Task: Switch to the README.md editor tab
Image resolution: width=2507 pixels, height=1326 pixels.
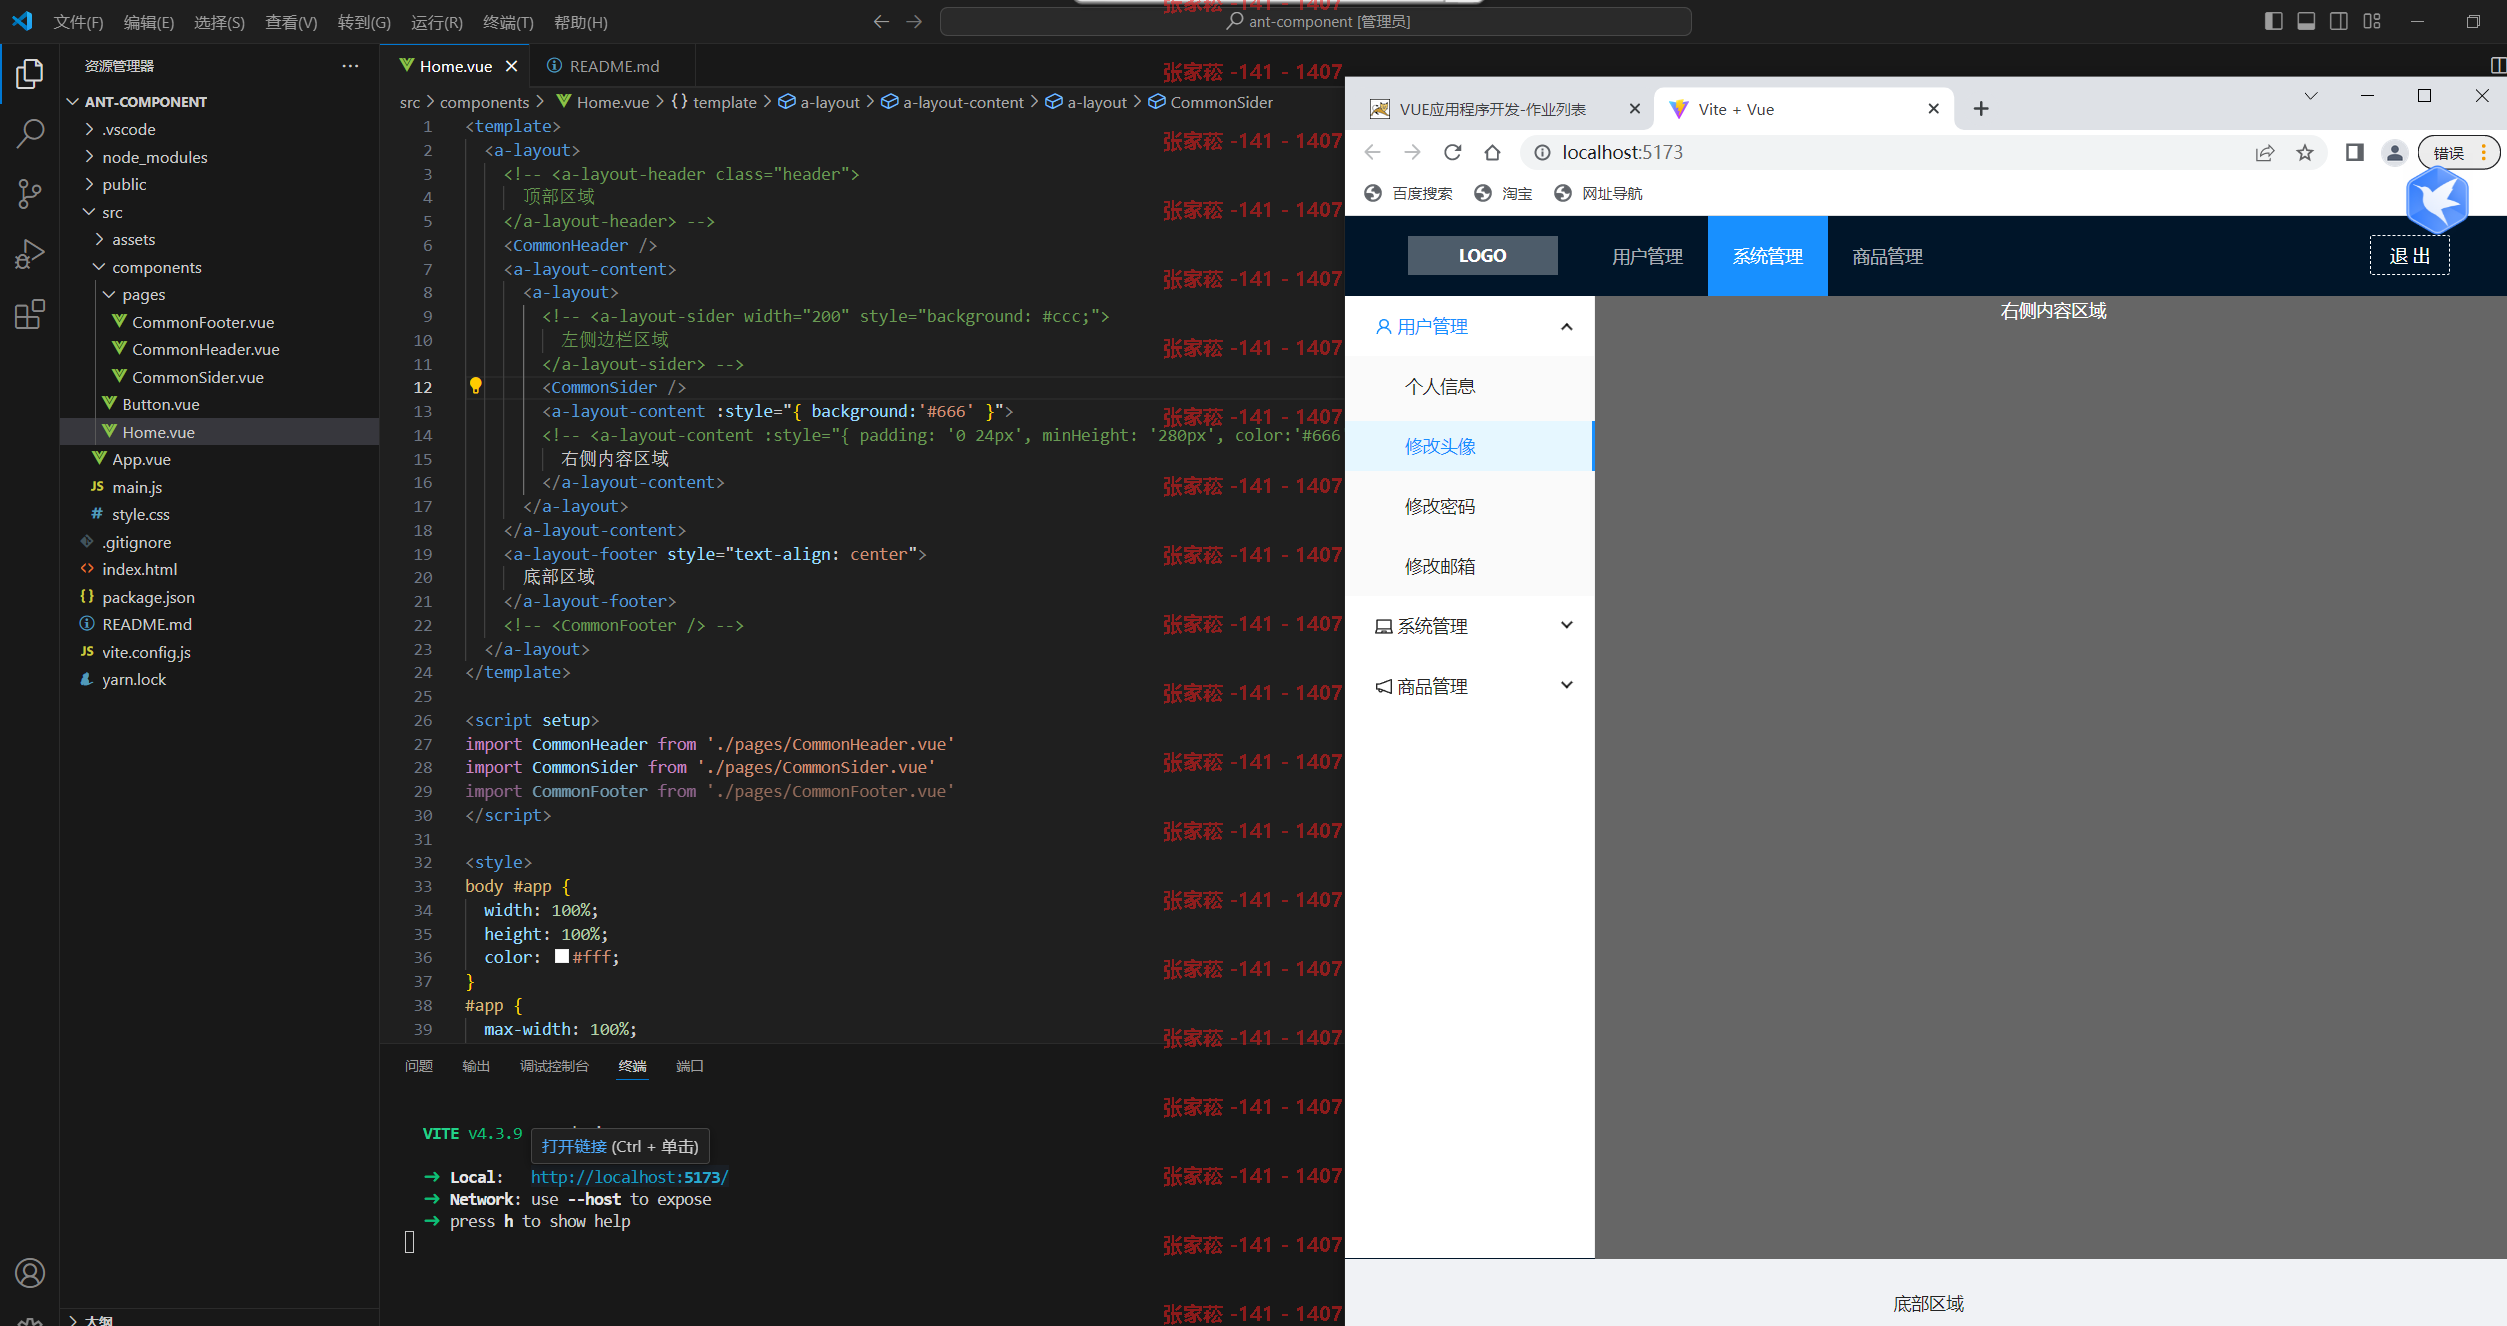Action: coord(611,66)
